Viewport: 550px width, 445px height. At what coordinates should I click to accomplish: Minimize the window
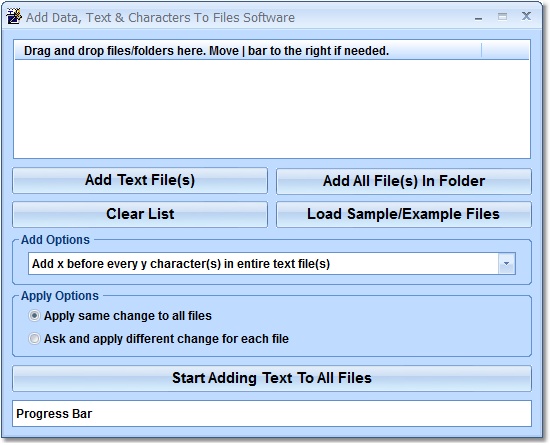(478, 18)
